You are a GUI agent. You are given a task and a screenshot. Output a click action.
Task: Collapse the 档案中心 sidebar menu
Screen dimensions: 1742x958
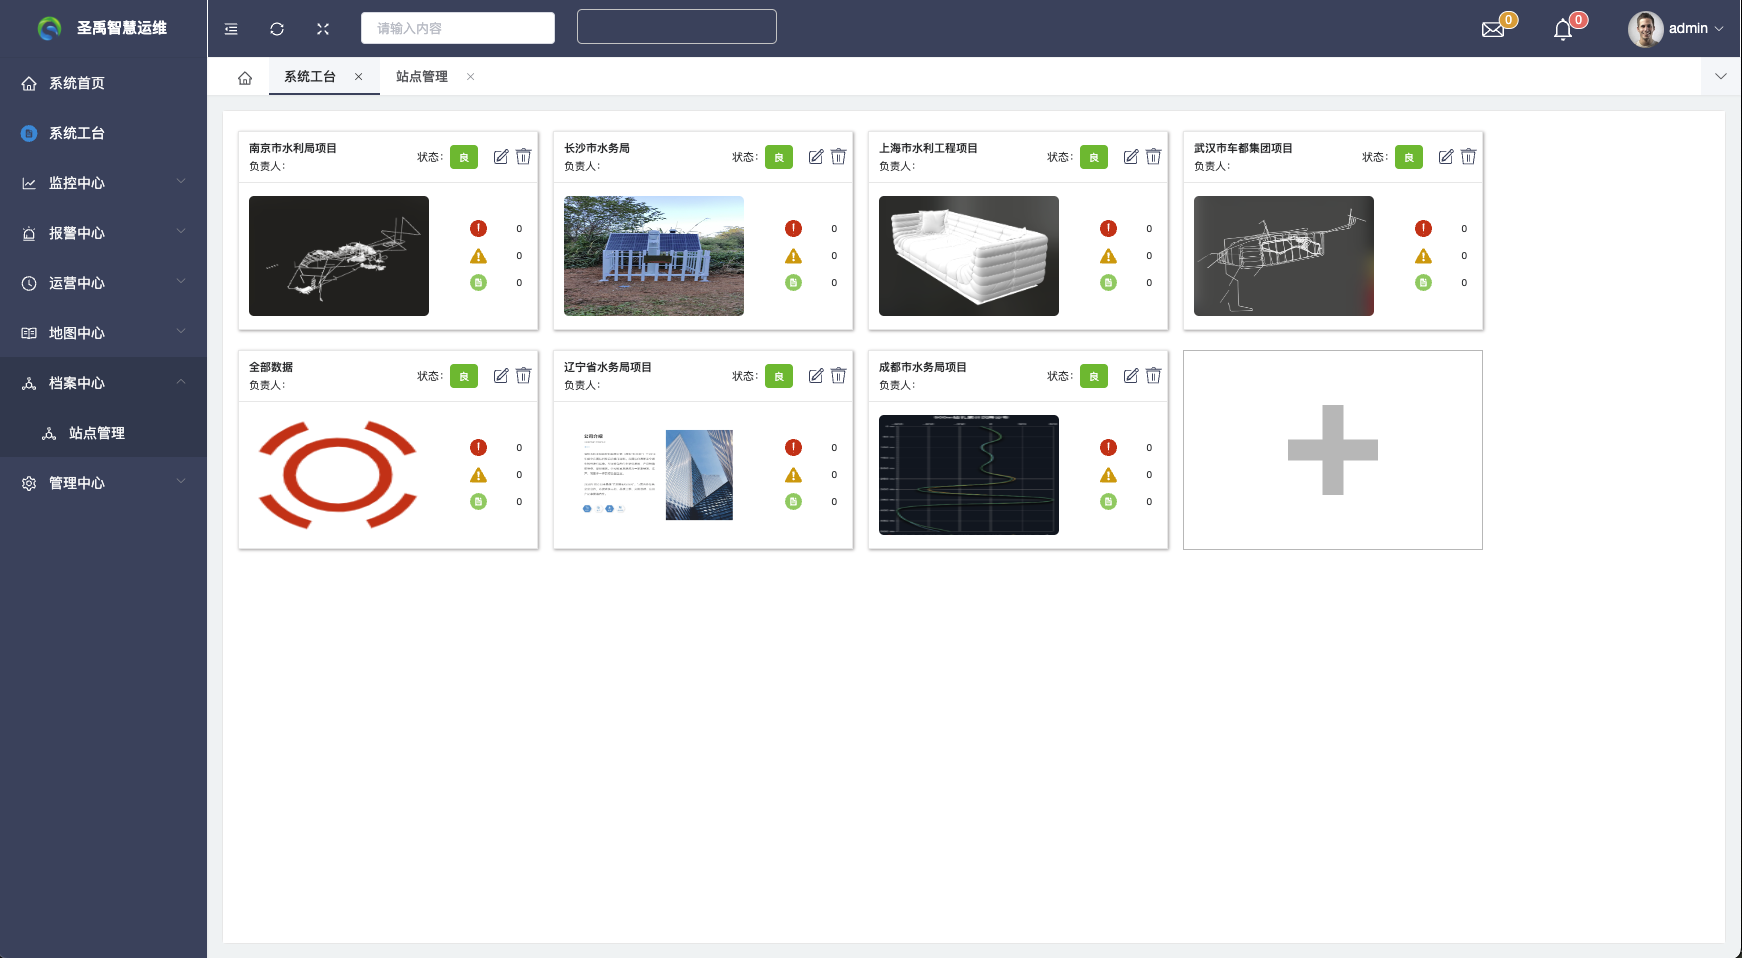(103, 383)
